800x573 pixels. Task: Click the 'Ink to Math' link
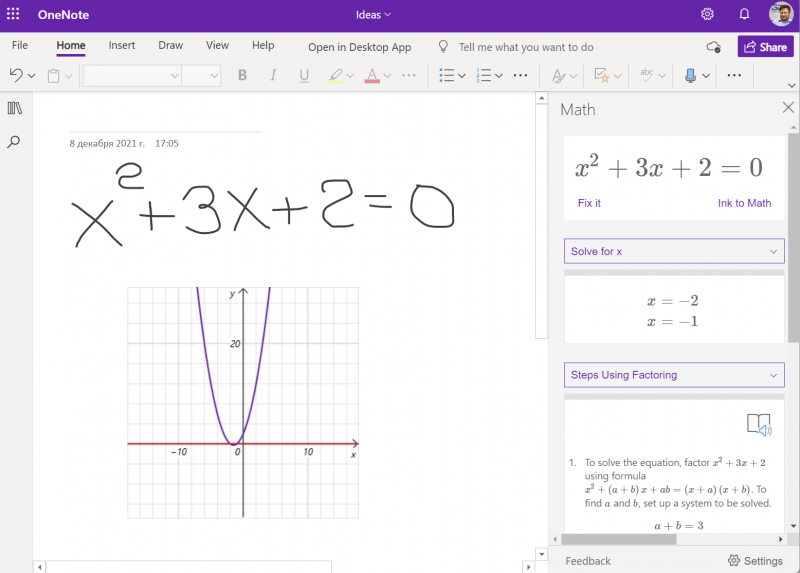(744, 203)
